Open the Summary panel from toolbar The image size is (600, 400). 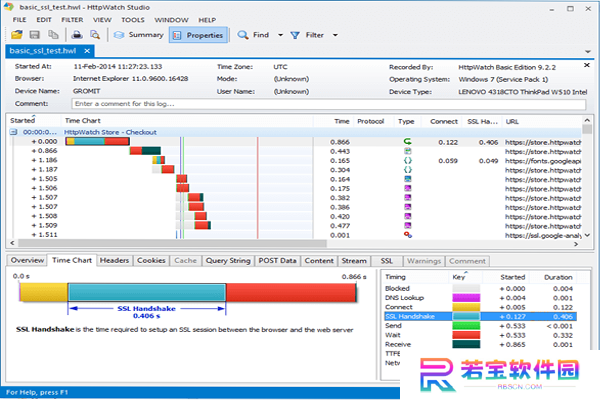coord(139,35)
